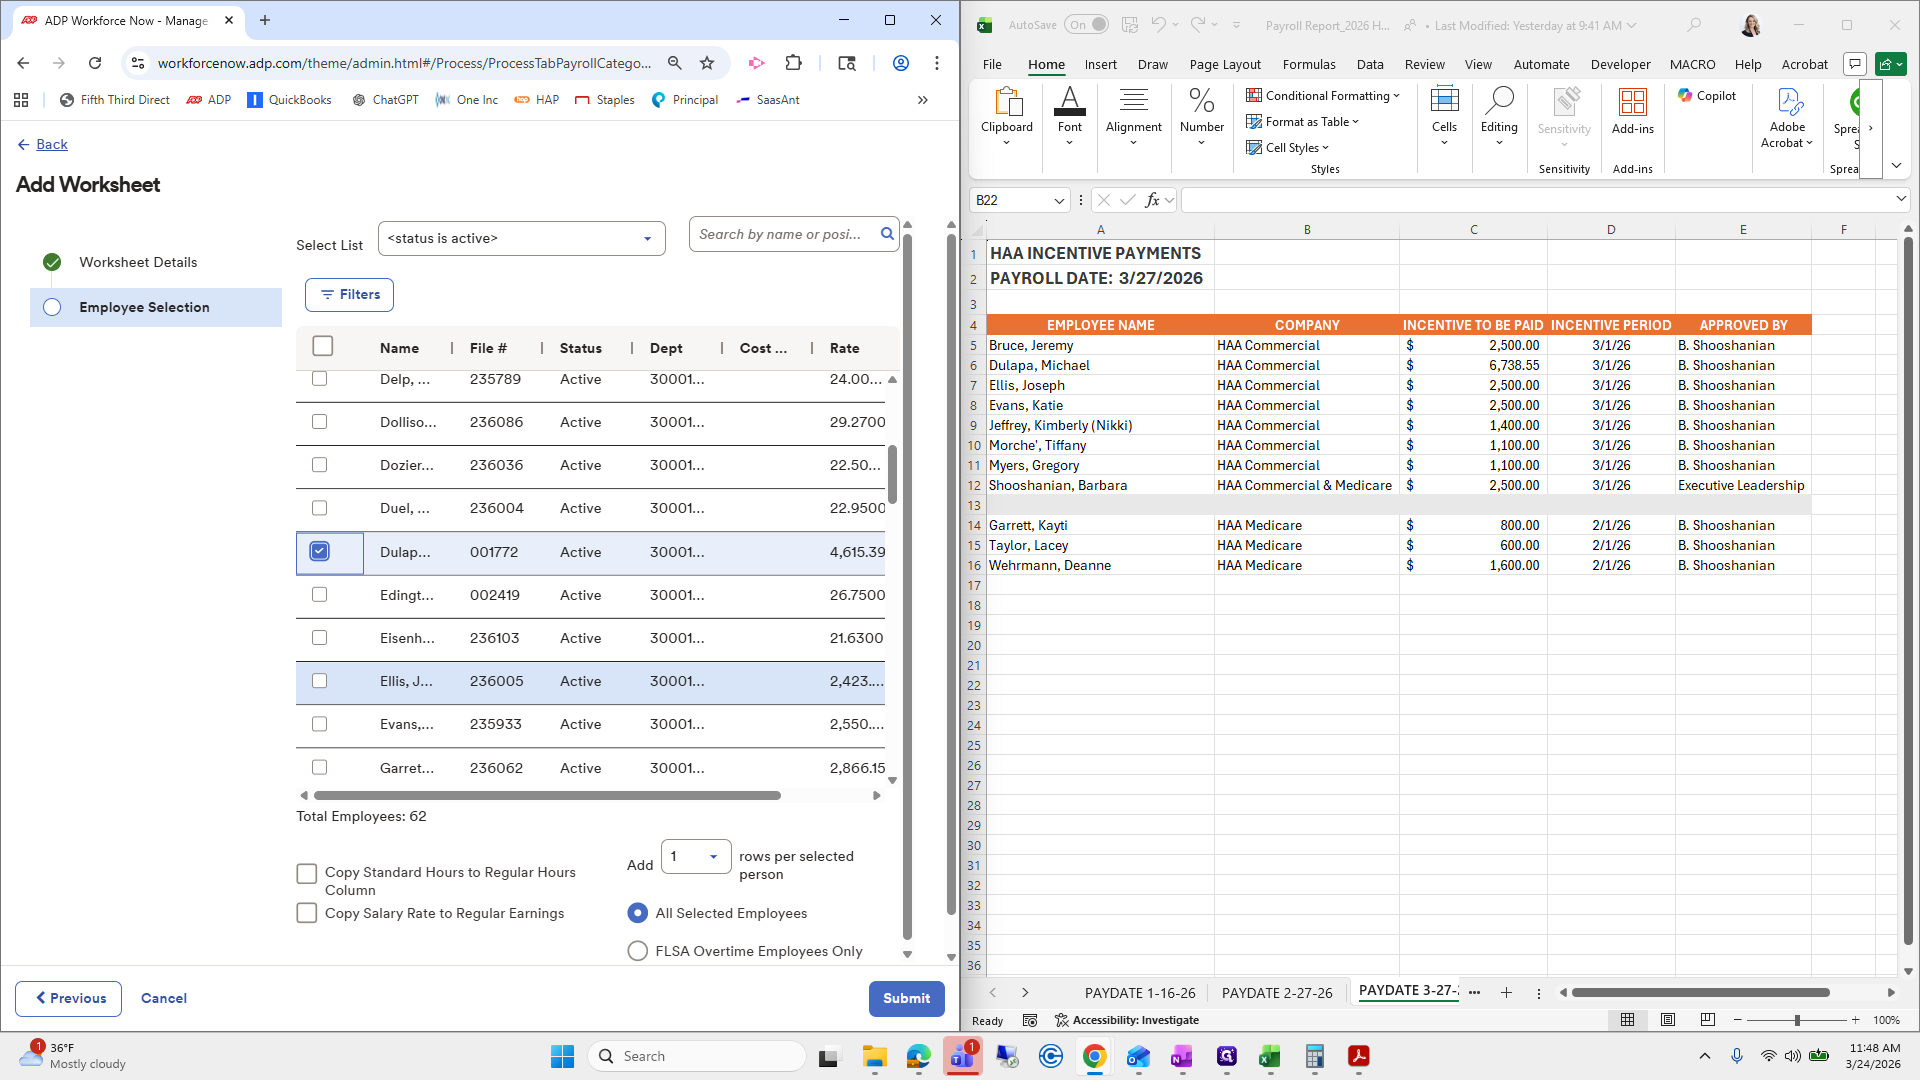Switch to the PAYDATE 2-27-26 sheet tab
The height and width of the screenshot is (1080, 1920).
click(x=1276, y=993)
